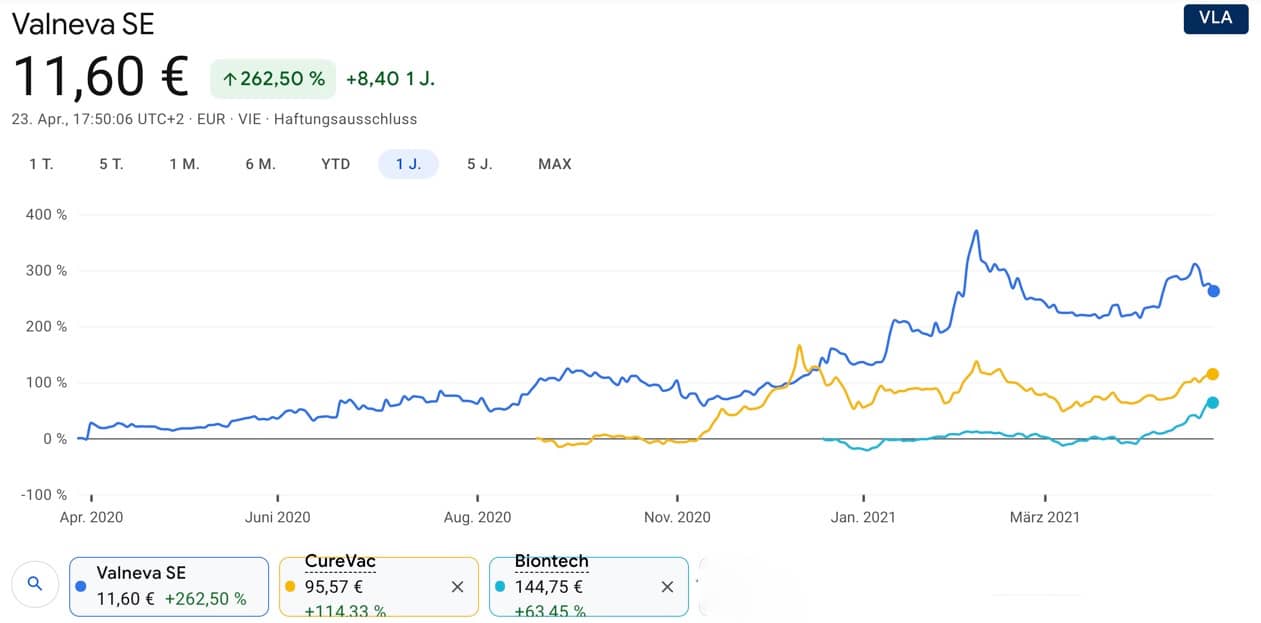1261x623 pixels.
Task: Click the 95,57 € CureVac price
Action: point(334,587)
